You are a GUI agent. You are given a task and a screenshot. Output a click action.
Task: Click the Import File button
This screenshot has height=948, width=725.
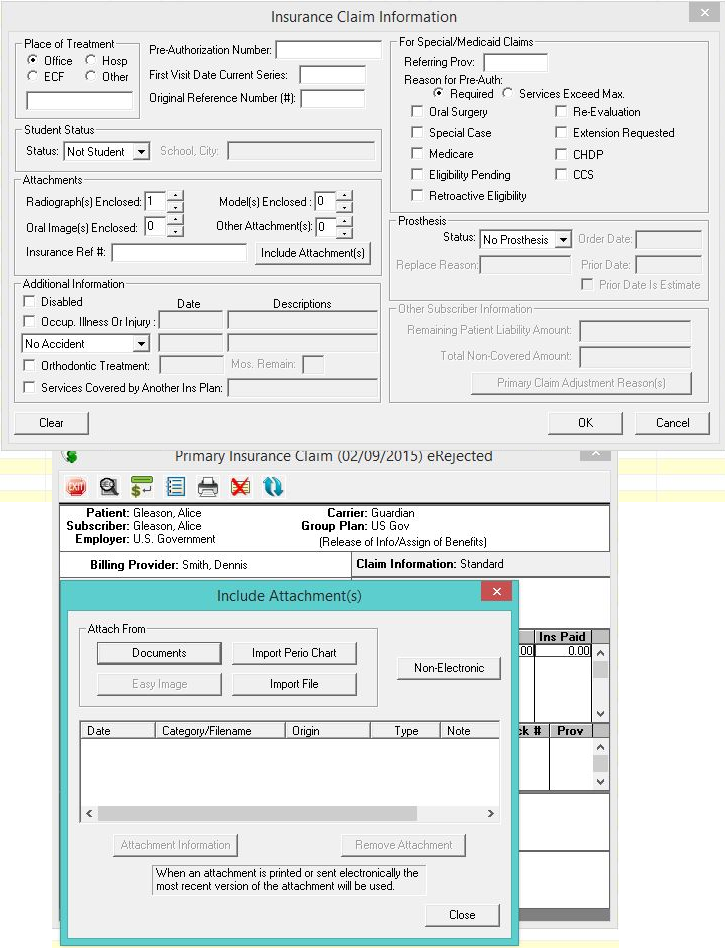pos(294,684)
